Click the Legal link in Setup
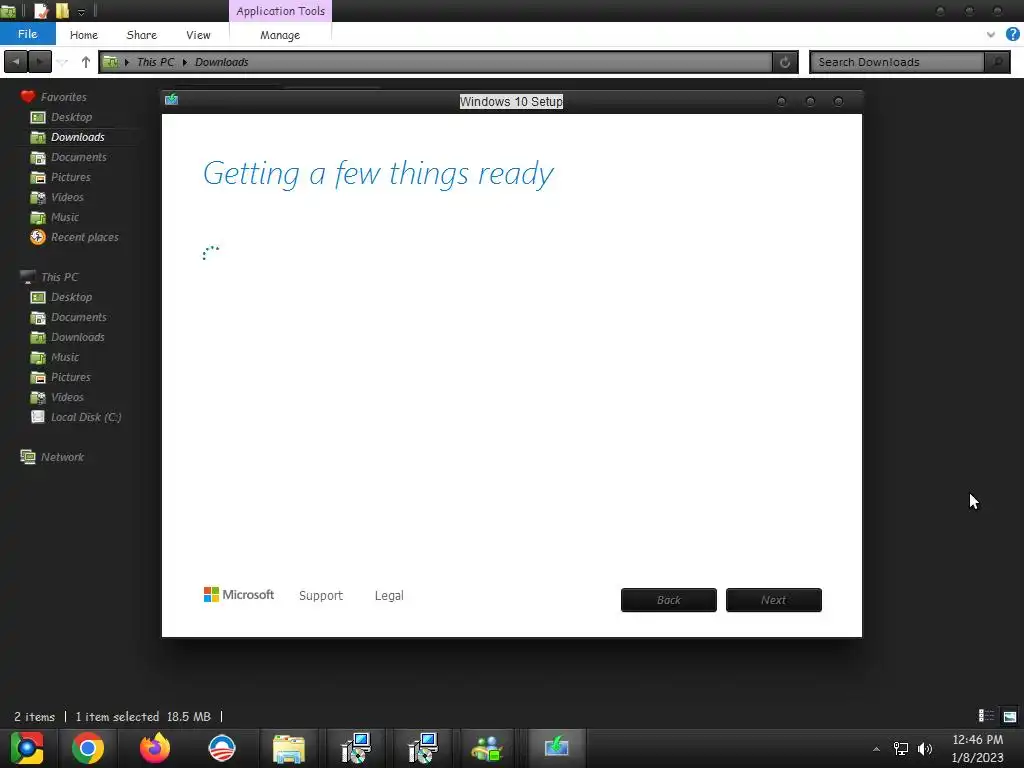This screenshot has width=1024, height=768. point(389,596)
